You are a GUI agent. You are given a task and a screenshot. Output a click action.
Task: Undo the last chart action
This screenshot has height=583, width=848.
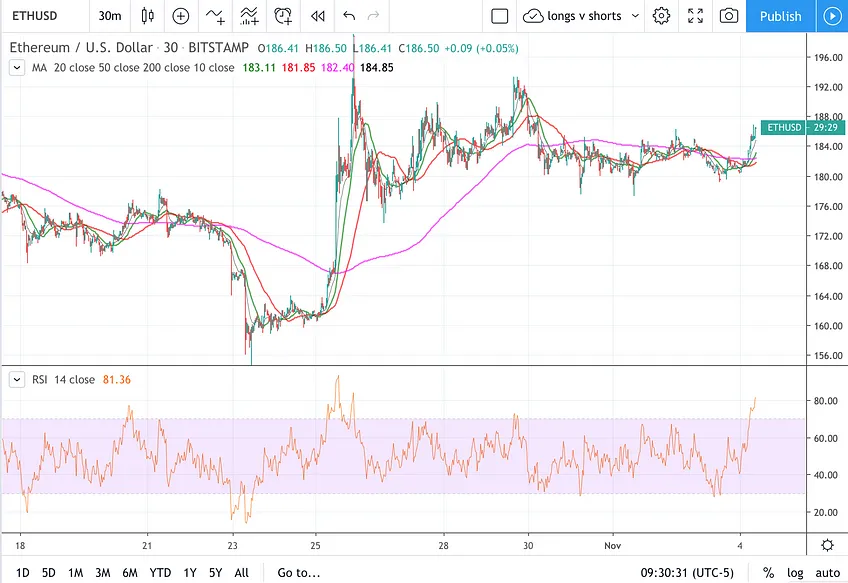pos(349,16)
